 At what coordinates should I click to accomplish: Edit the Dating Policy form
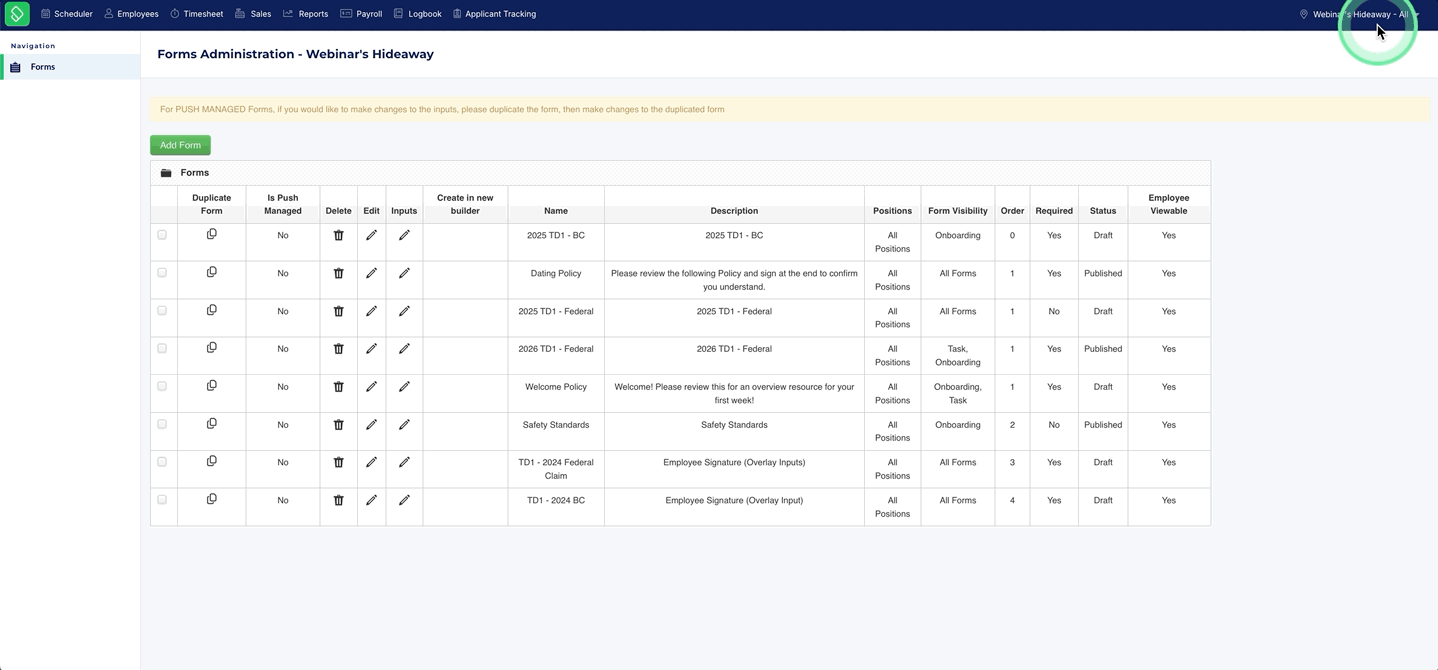click(371, 273)
